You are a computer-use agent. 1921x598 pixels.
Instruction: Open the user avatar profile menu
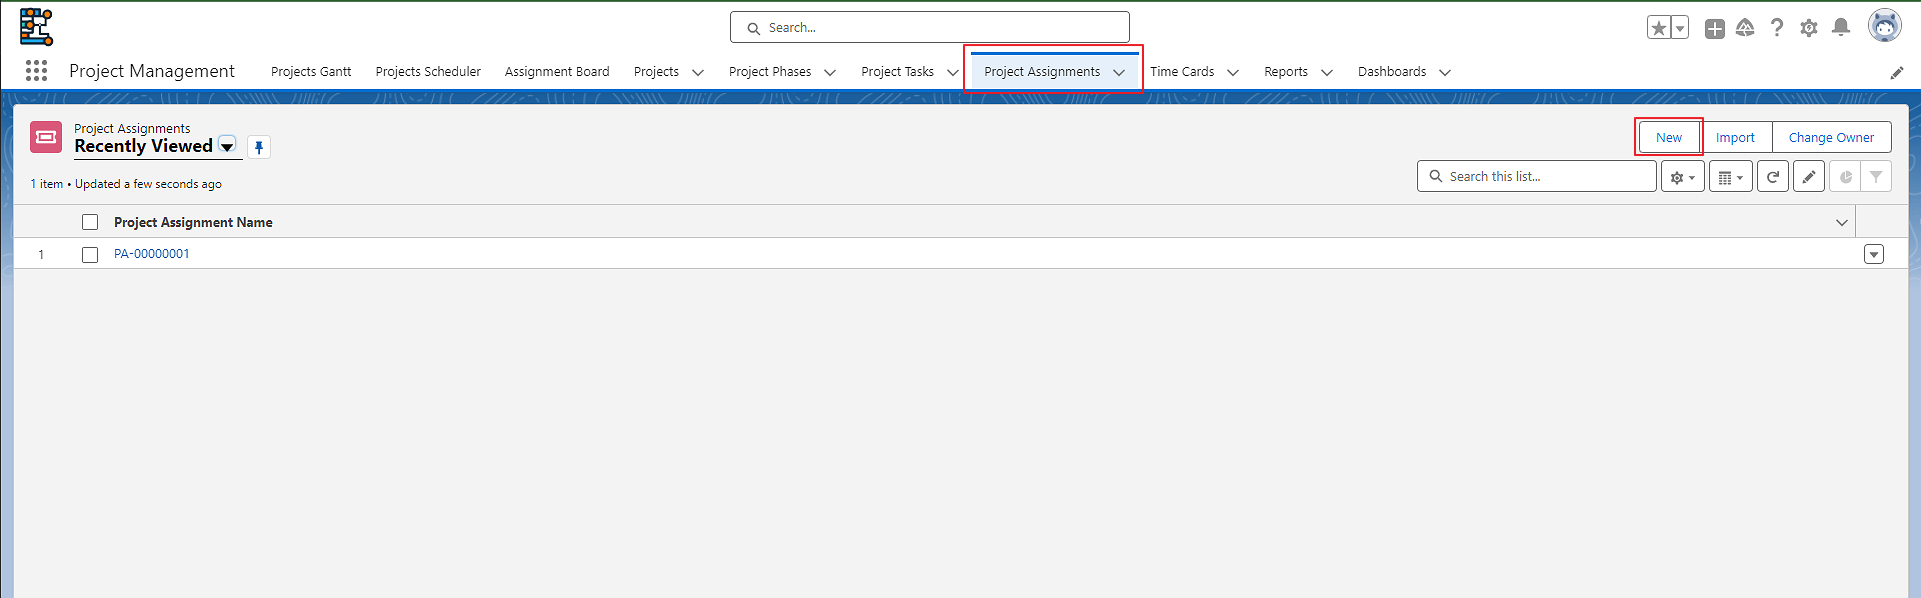[x=1884, y=27]
